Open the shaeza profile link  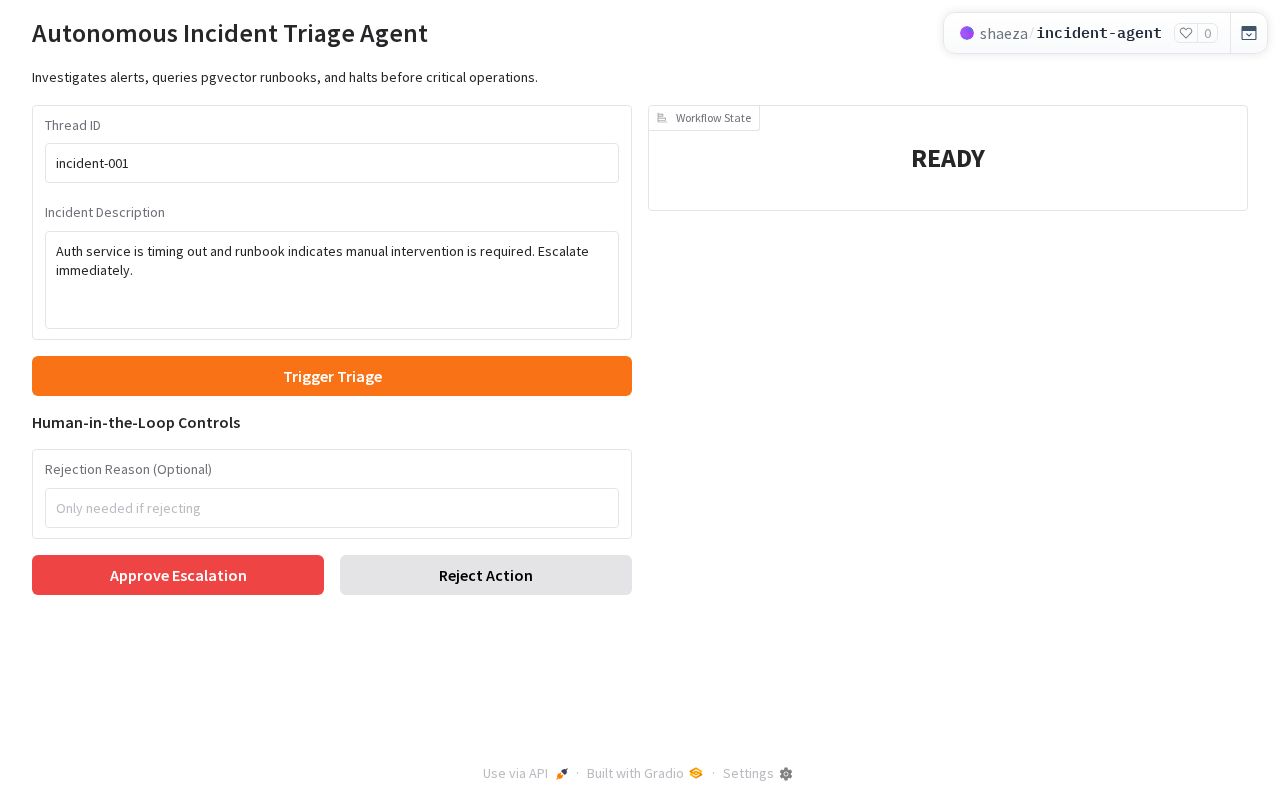1004,33
